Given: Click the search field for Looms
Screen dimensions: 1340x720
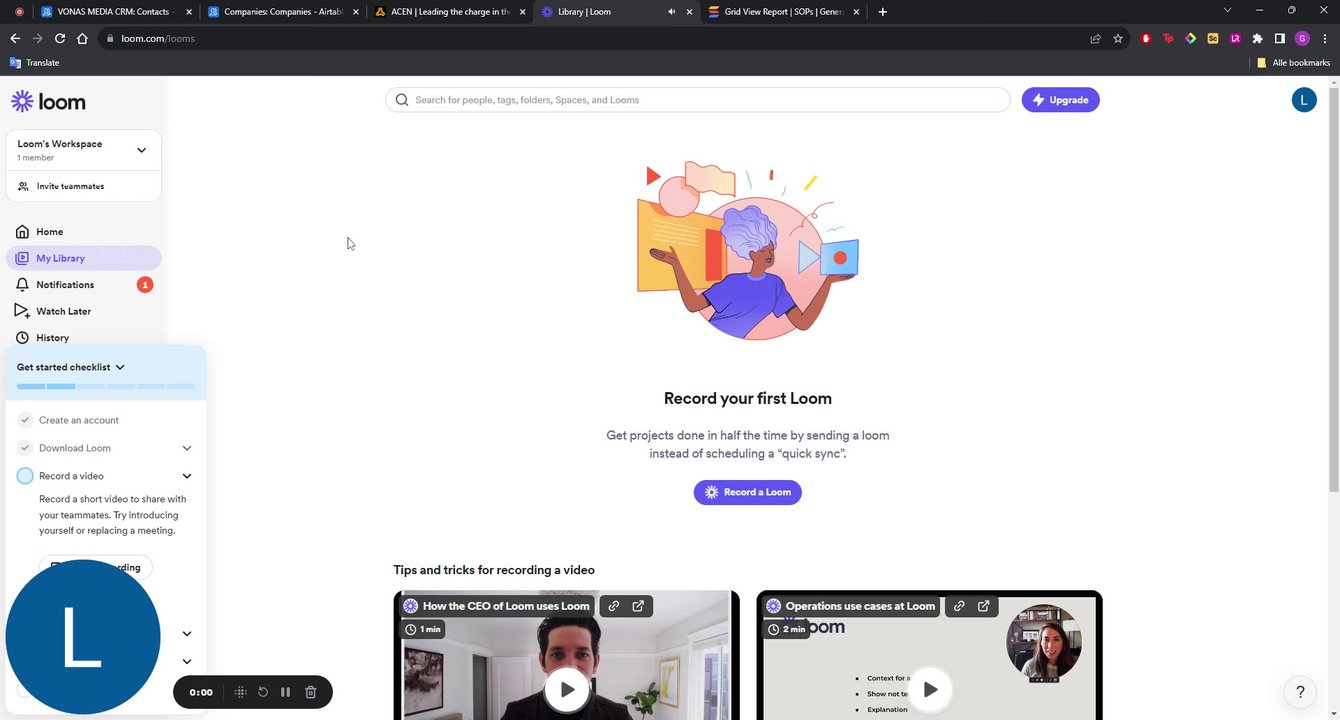Looking at the screenshot, I should [698, 100].
